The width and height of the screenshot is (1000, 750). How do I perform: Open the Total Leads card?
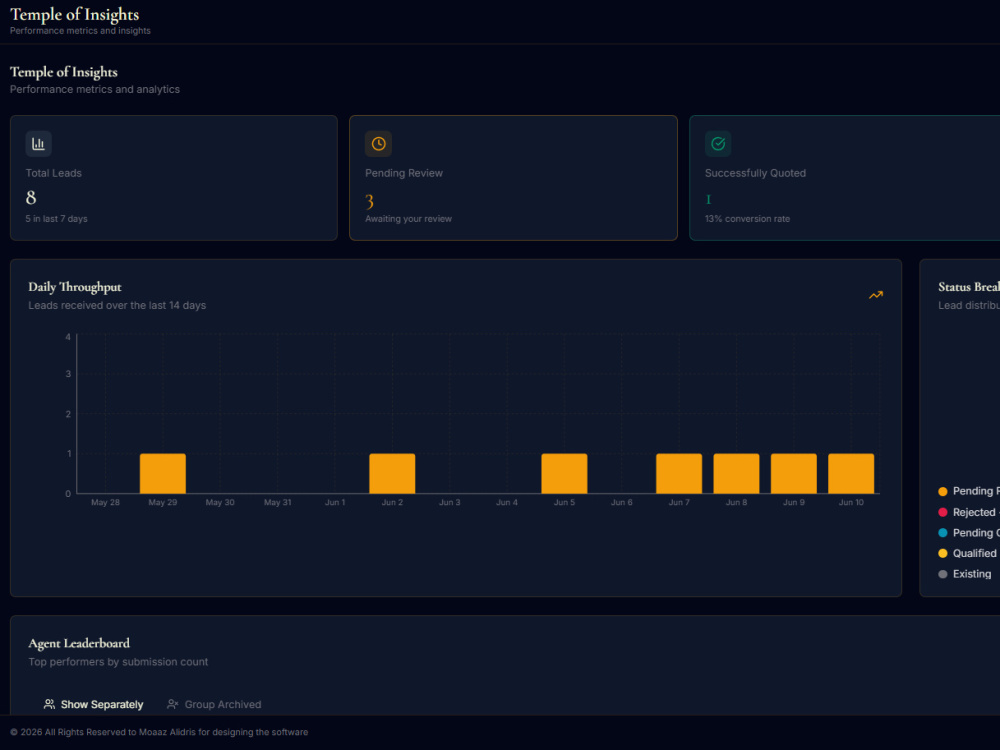173,178
